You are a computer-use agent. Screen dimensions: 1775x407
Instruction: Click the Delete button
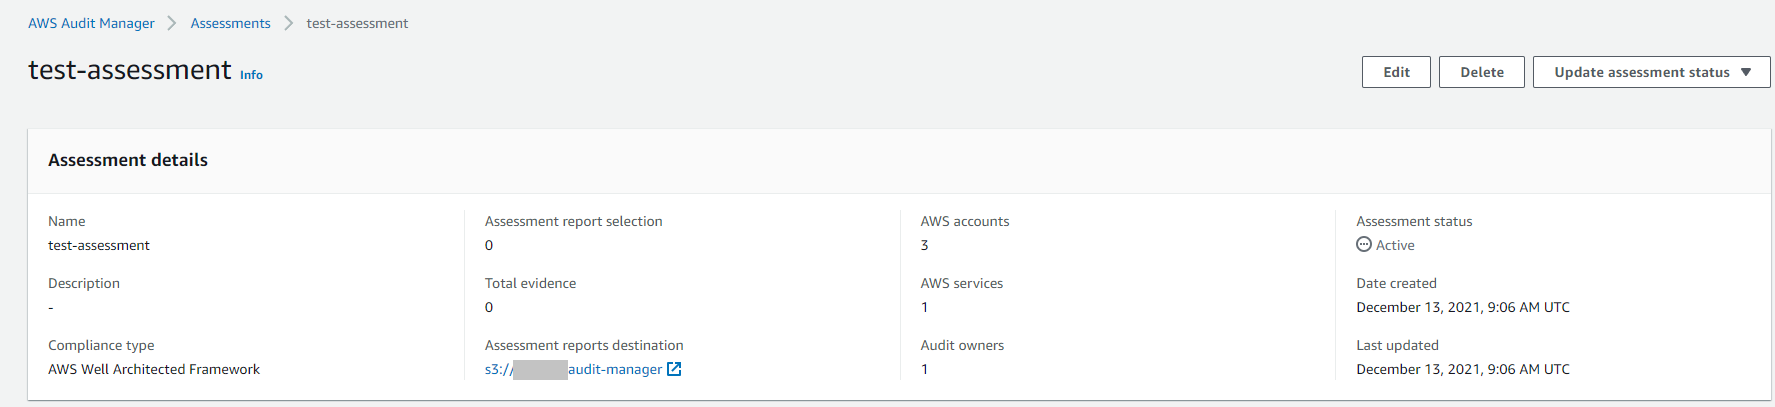[x=1481, y=72]
